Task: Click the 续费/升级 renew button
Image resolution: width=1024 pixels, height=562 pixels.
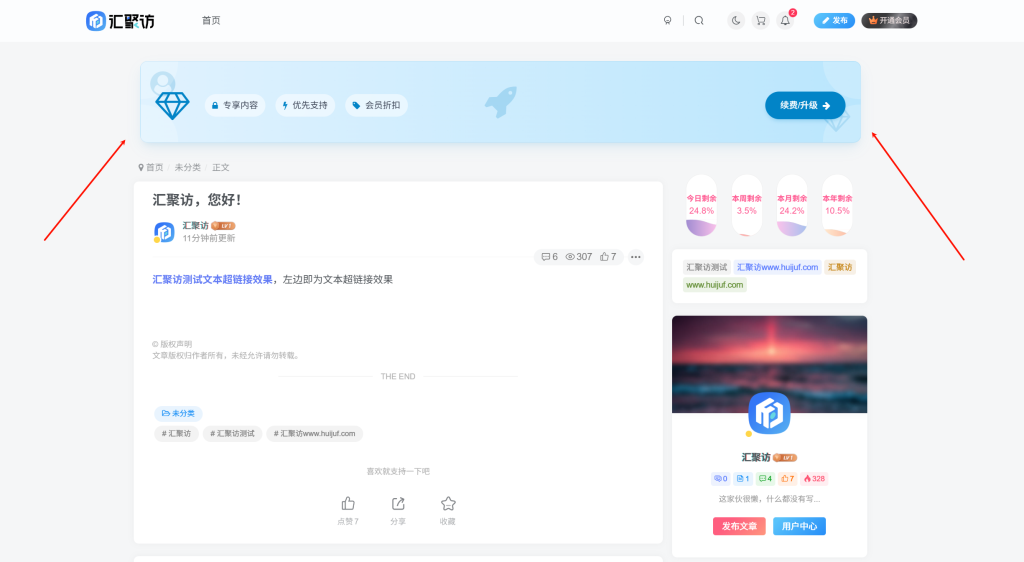Action: click(805, 105)
